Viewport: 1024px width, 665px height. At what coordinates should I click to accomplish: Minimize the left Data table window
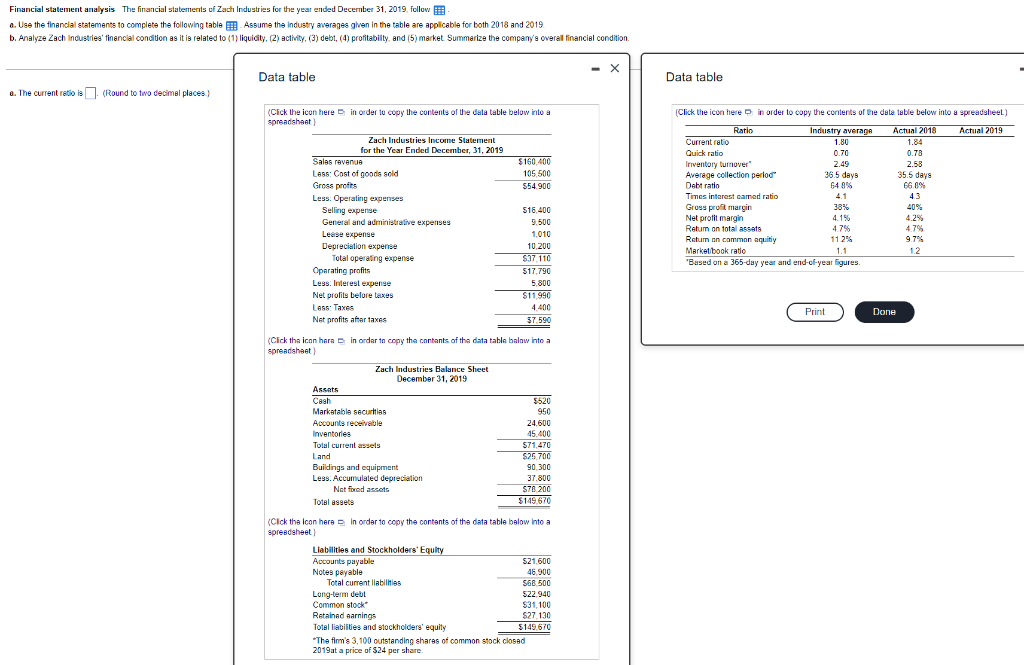click(595, 68)
